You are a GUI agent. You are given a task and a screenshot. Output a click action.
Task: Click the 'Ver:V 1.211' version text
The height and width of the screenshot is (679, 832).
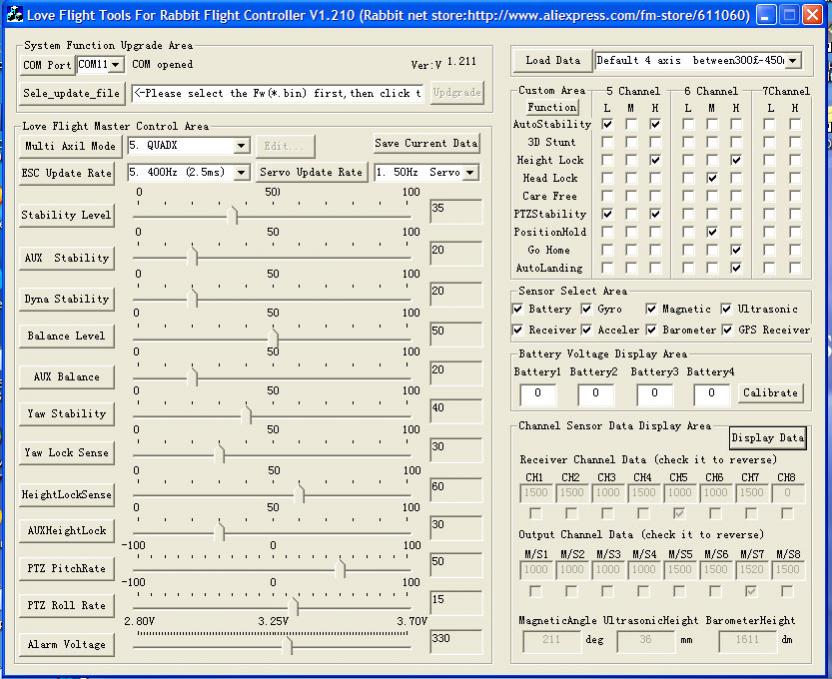click(x=444, y=63)
